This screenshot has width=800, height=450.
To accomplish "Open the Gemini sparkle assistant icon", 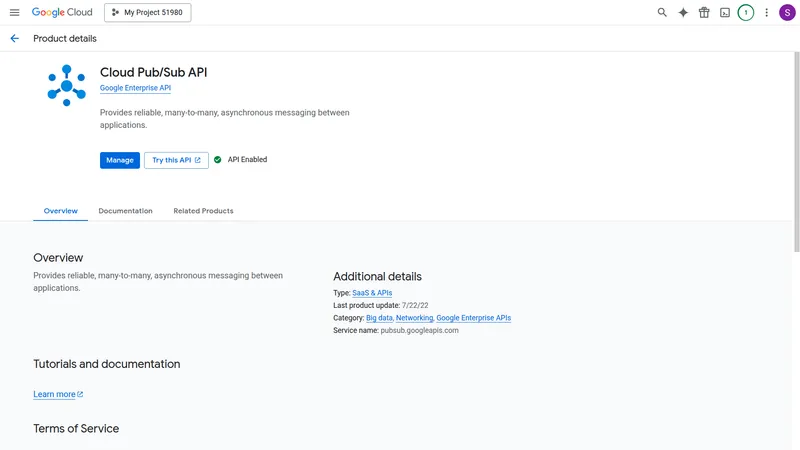I will point(683,12).
